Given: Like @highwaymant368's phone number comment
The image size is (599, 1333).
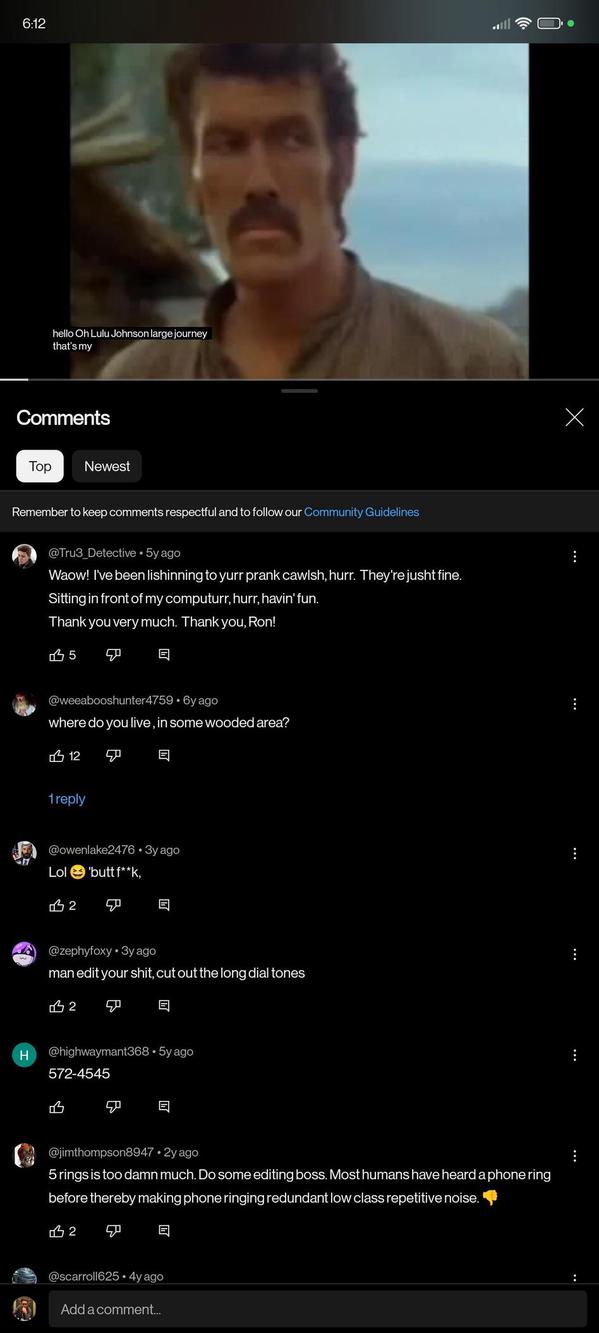Looking at the screenshot, I should 57,1106.
